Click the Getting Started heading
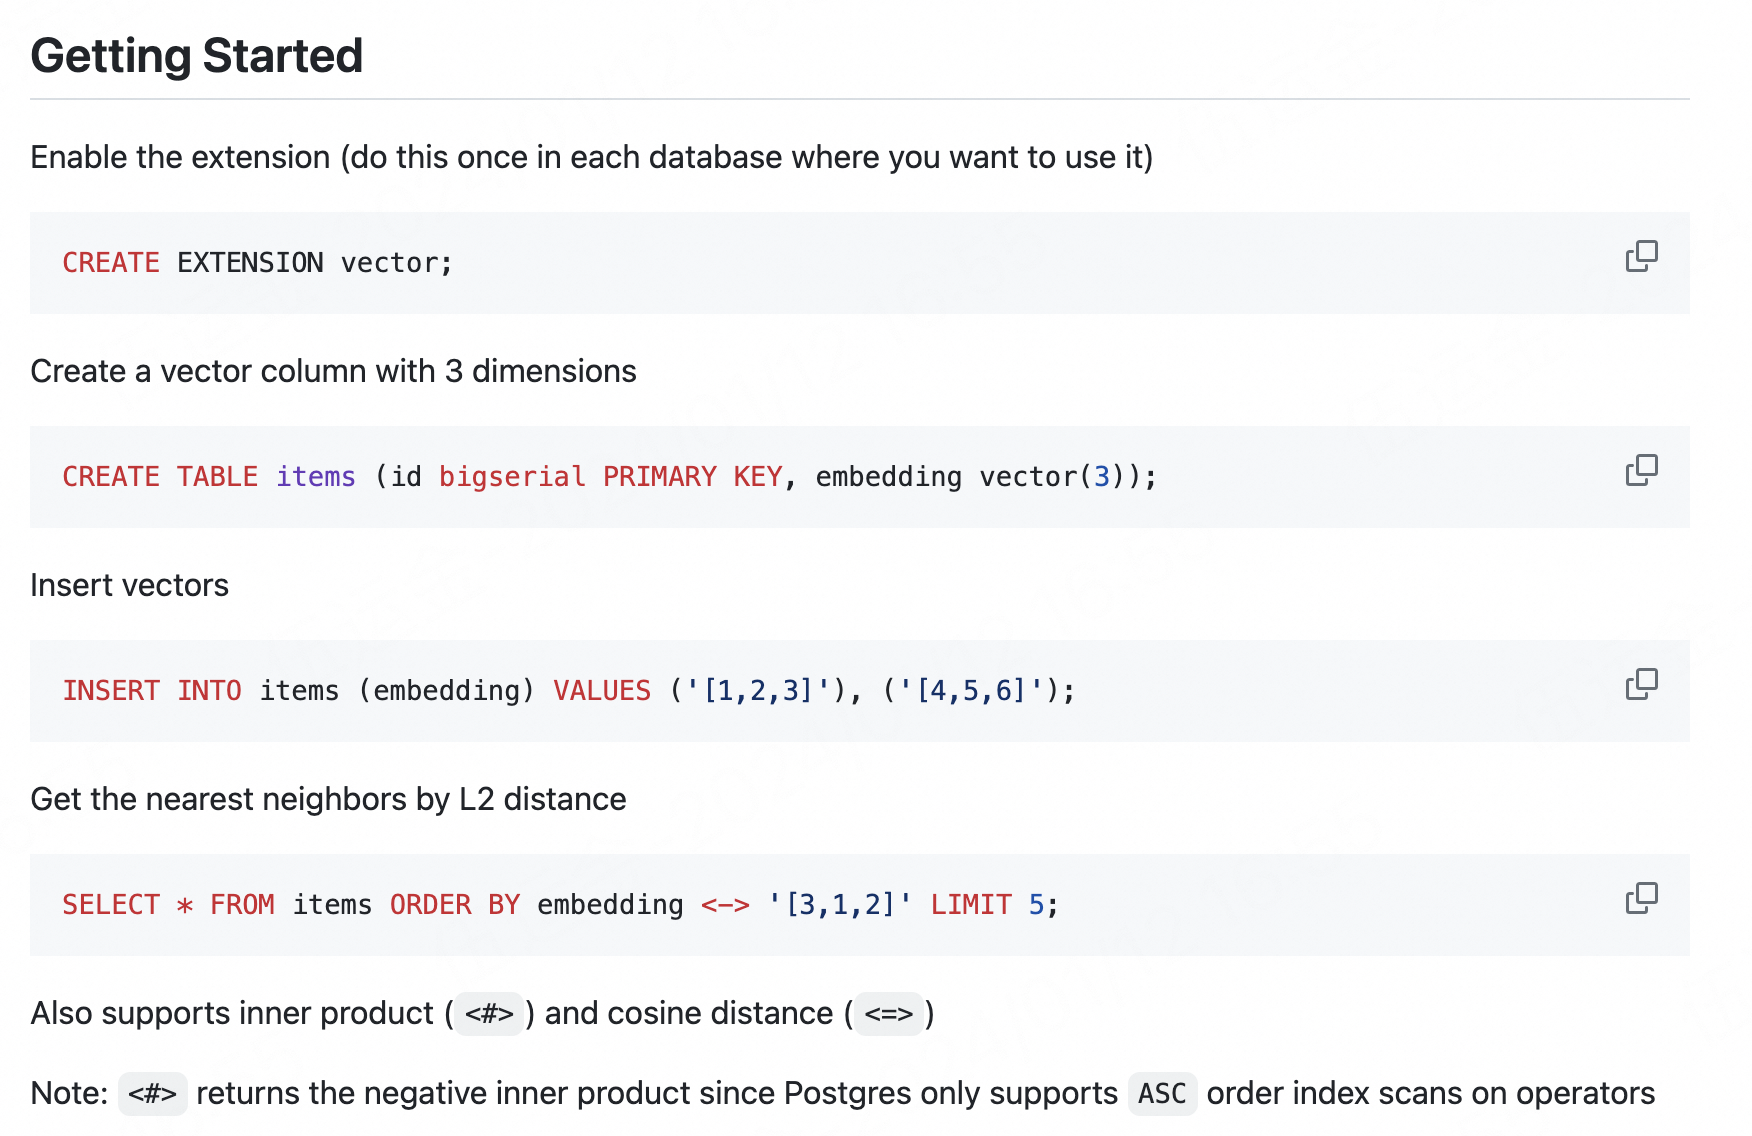Viewport: 1752px width, 1136px height. [196, 56]
